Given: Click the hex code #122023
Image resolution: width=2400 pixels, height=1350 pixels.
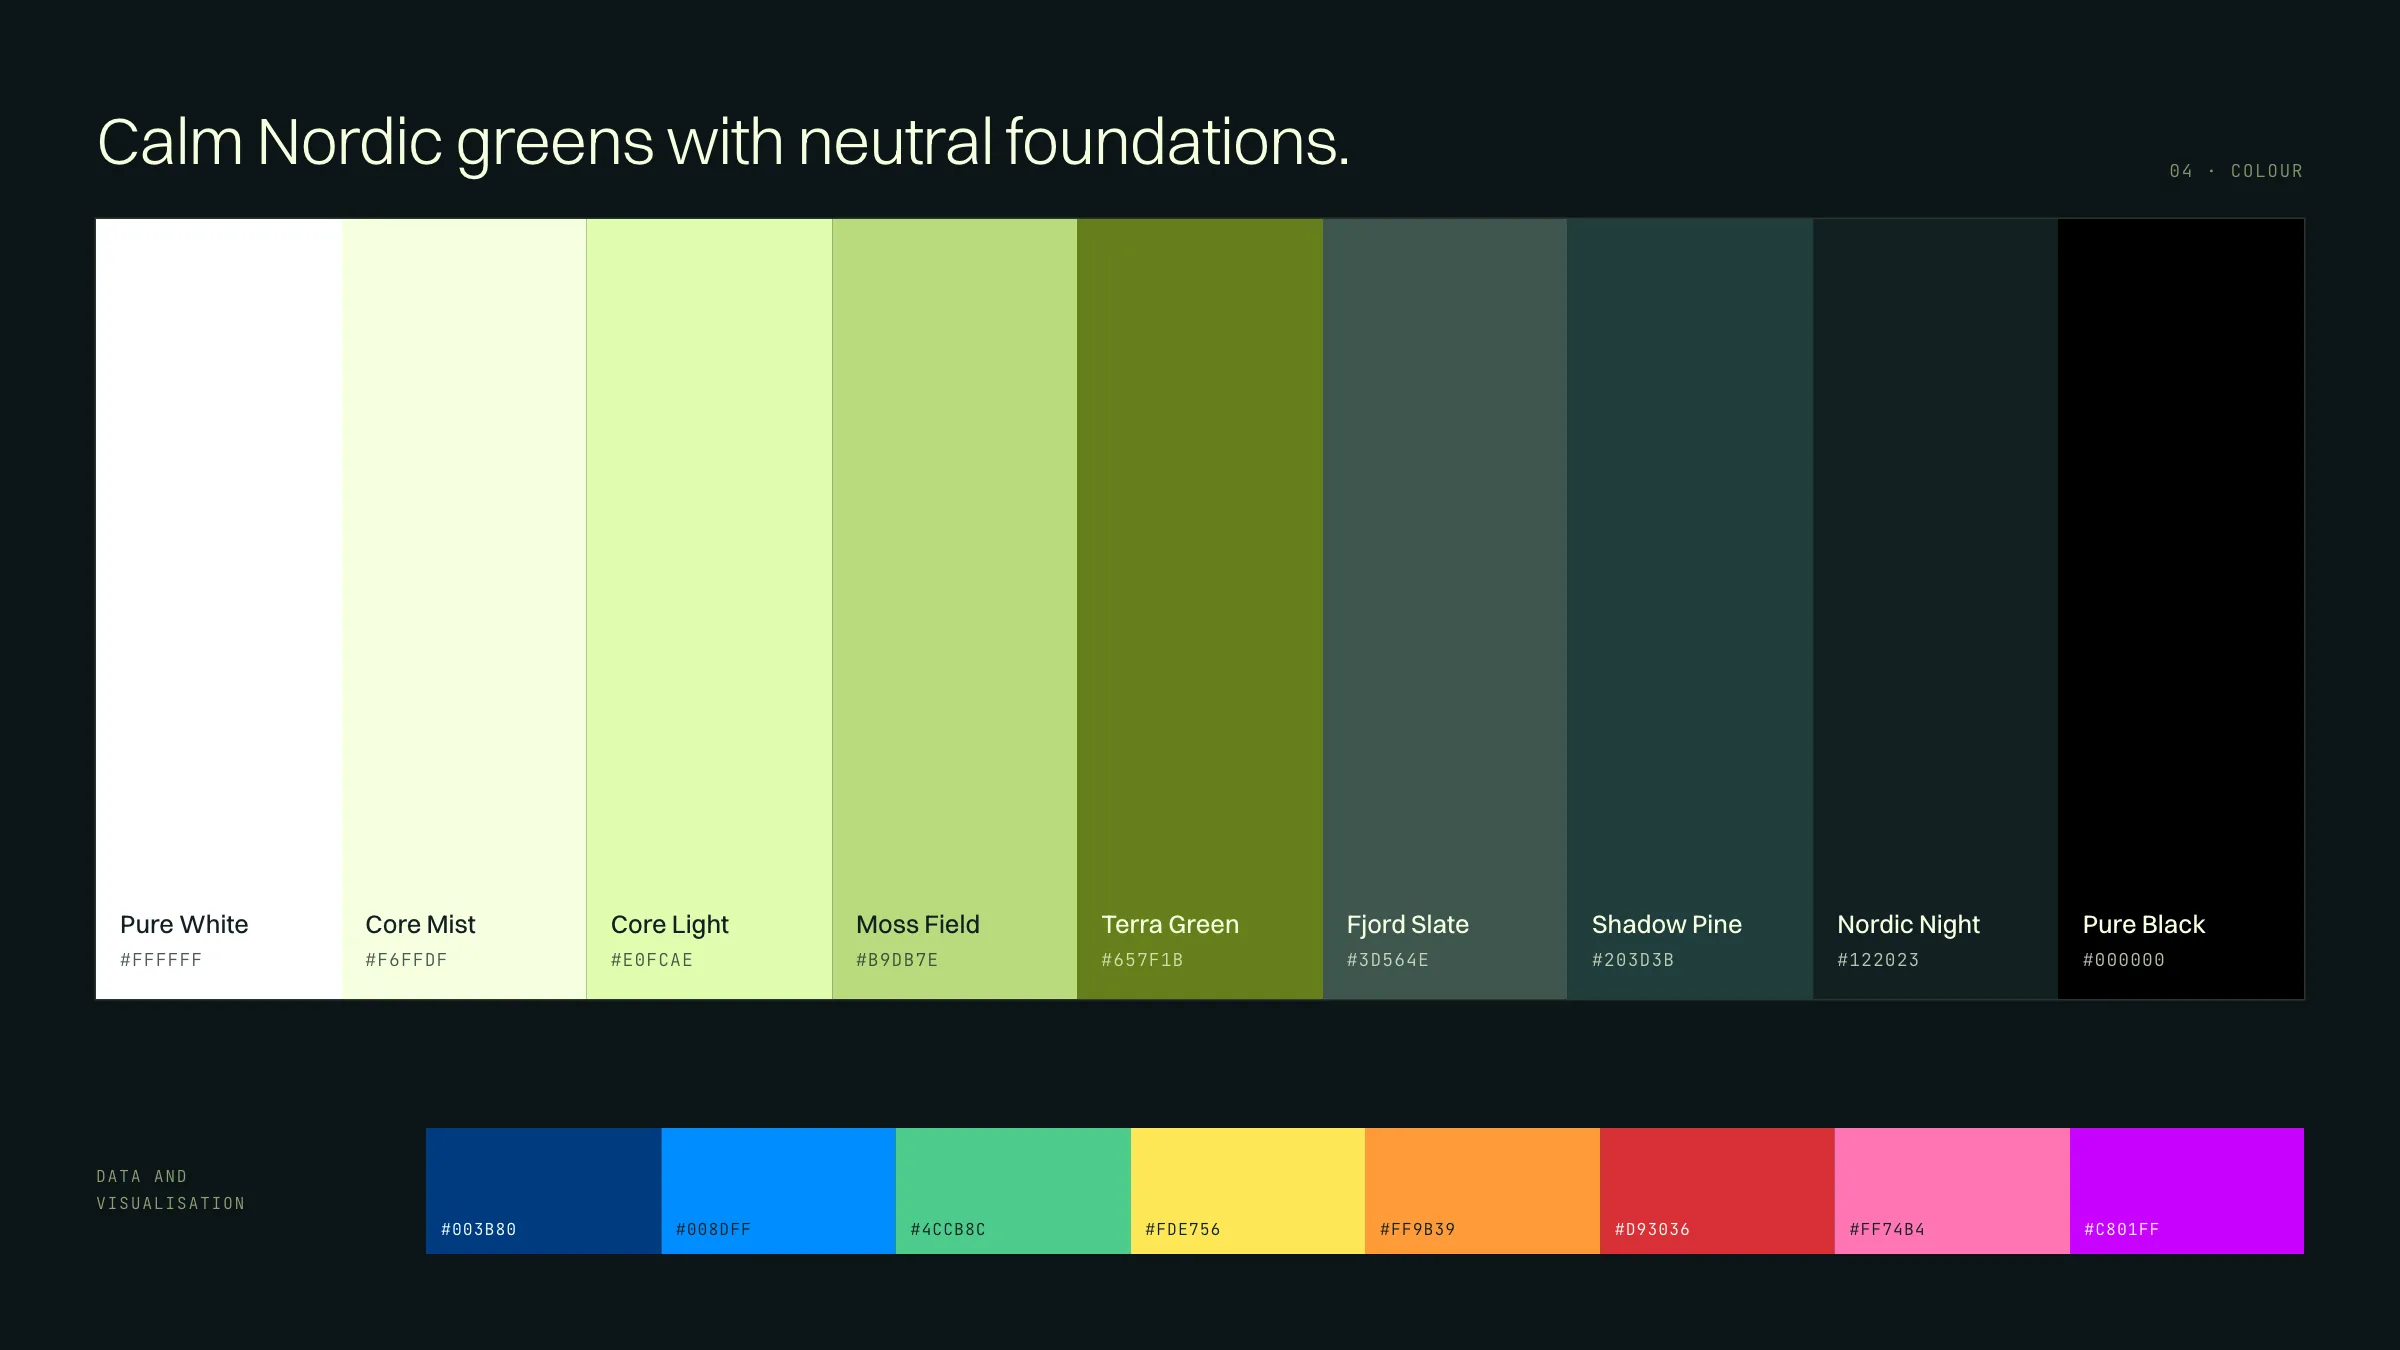Looking at the screenshot, I should (x=1878, y=960).
